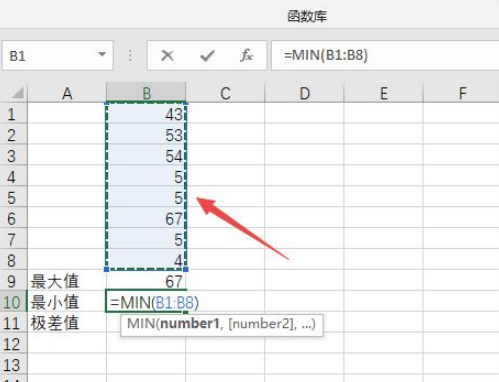499x382 pixels.
Task: Select row 10 header
Action: pyautogui.click(x=13, y=301)
